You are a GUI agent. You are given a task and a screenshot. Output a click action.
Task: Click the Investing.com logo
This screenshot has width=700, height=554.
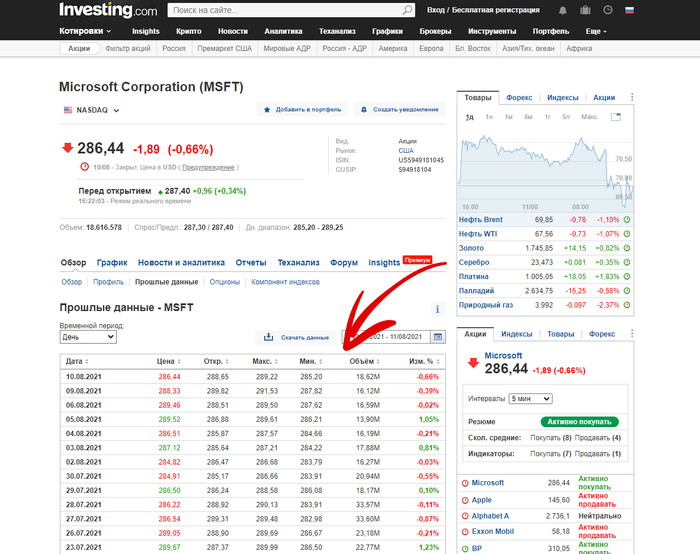pyautogui.click(x=108, y=10)
